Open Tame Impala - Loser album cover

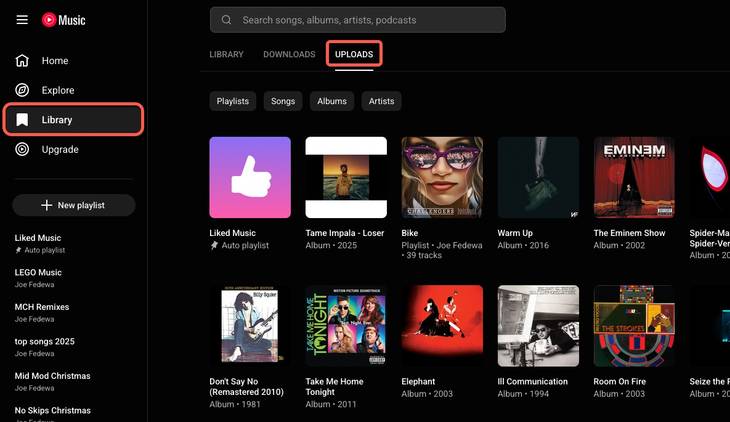346,177
